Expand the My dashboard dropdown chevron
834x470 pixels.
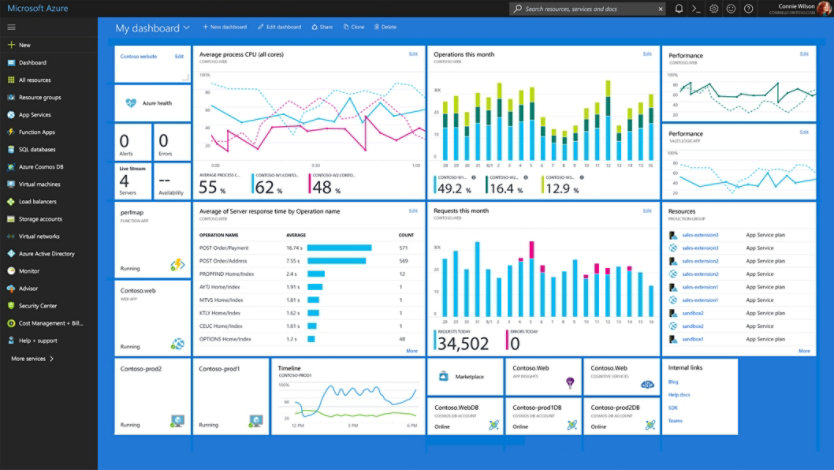click(x=187, y=28)
